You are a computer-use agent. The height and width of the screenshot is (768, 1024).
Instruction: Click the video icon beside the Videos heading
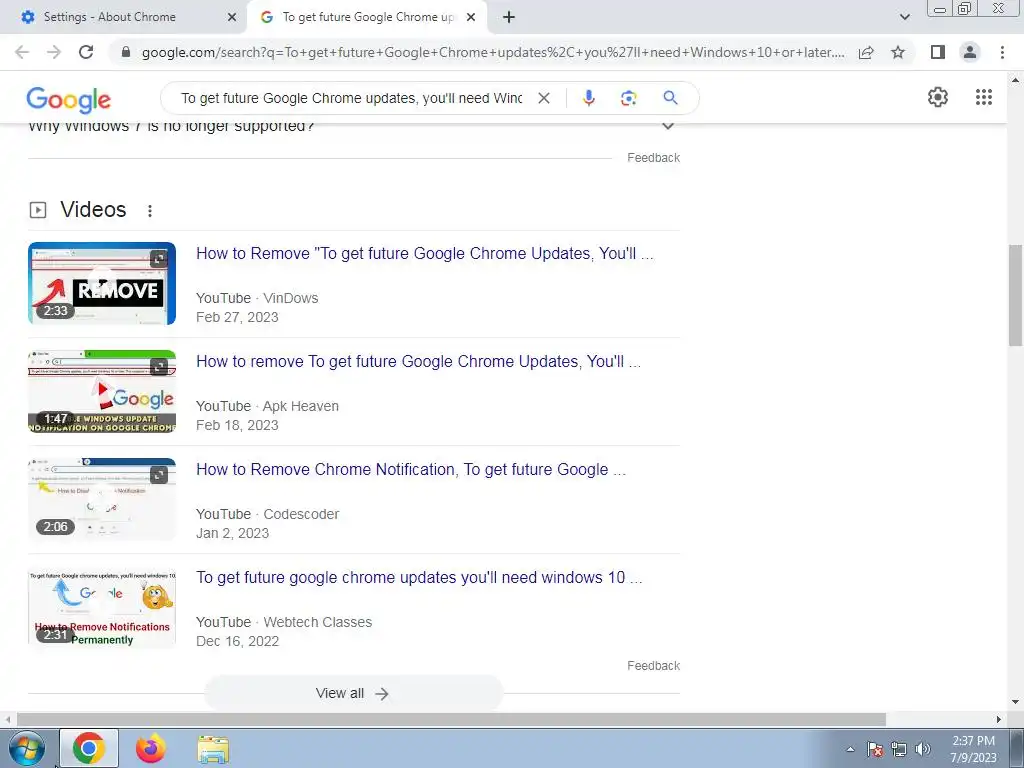click(x=38, y=210)
